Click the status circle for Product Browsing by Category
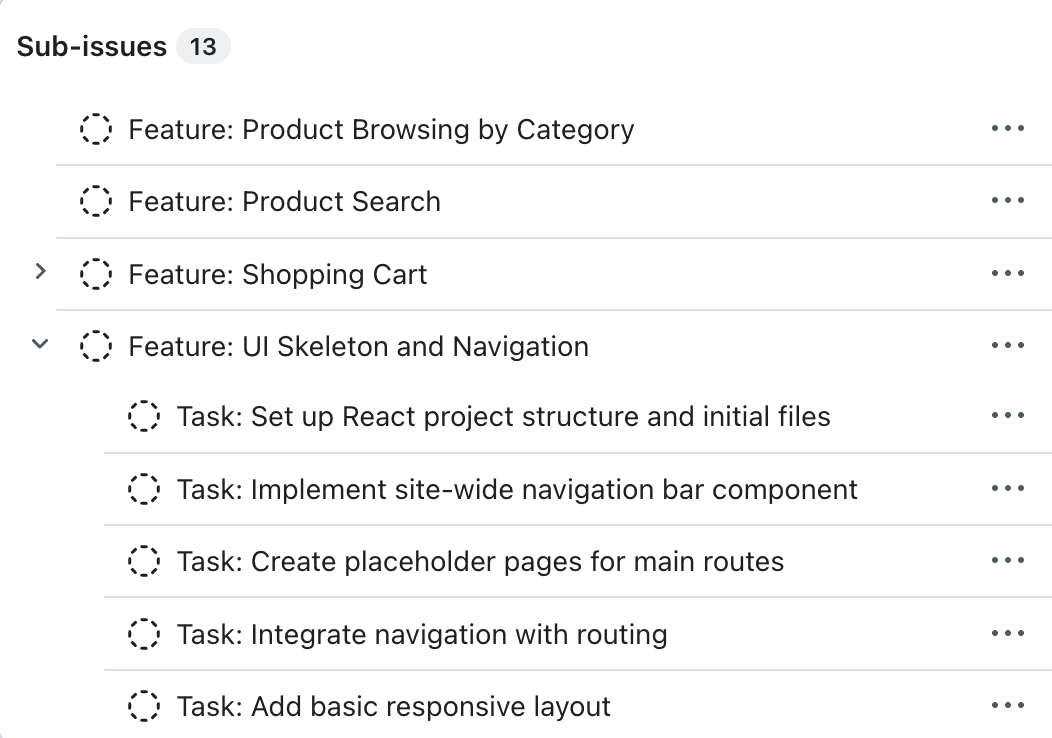 (96, 129)
